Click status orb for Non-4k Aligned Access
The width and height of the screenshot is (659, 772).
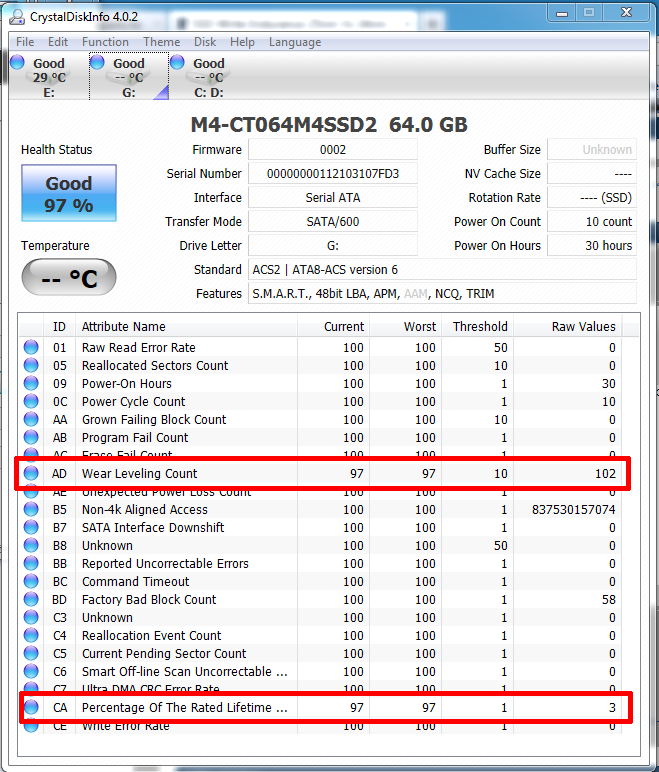[31, 509]
